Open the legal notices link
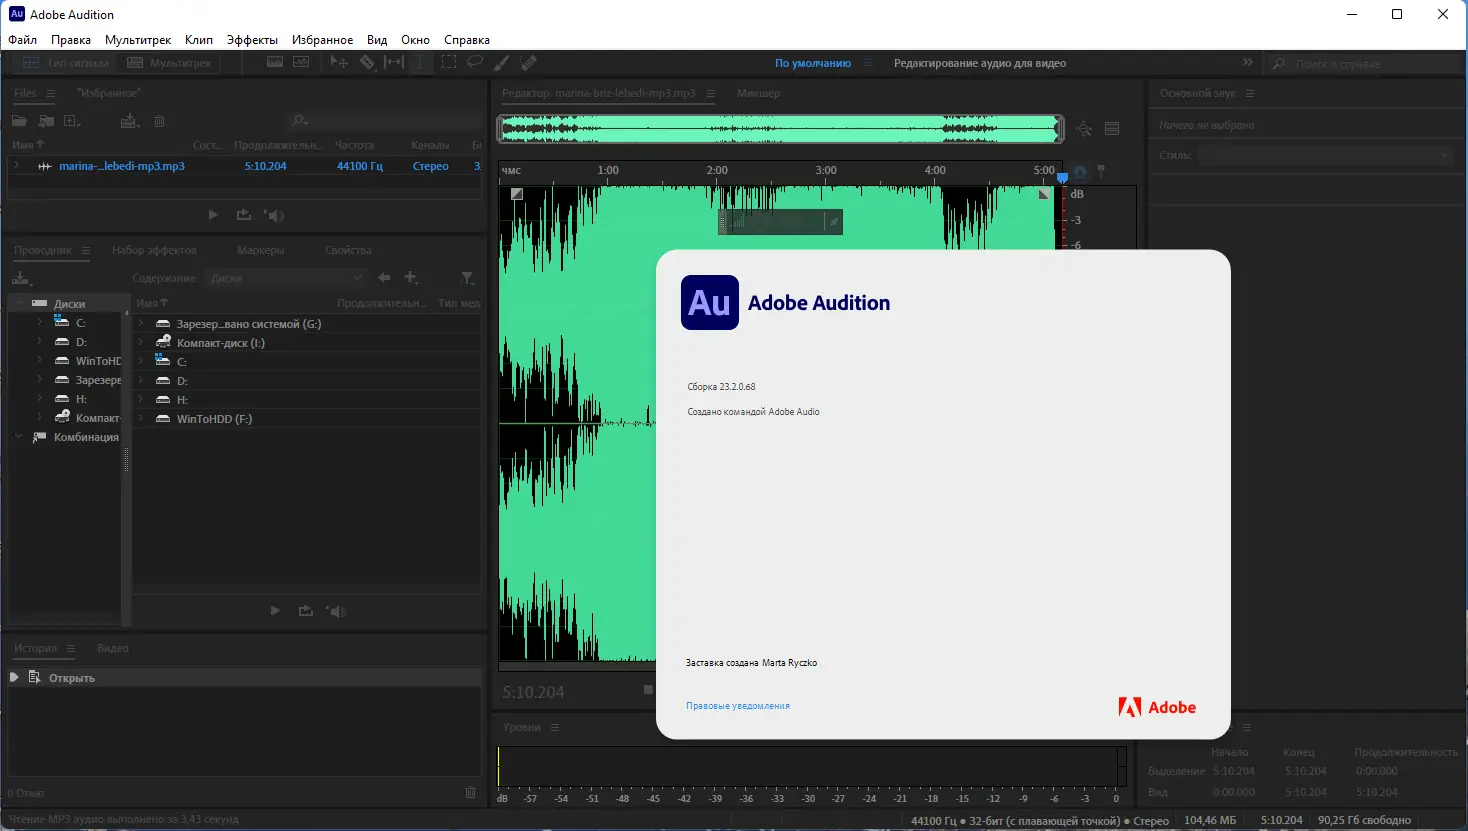Screen dimensions: 1468x831 tap(737, 706)
